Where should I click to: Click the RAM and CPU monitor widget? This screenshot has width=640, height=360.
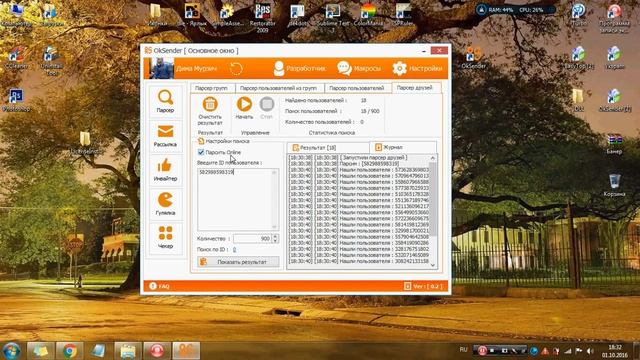pyautogui.click(x=515, y=10)
